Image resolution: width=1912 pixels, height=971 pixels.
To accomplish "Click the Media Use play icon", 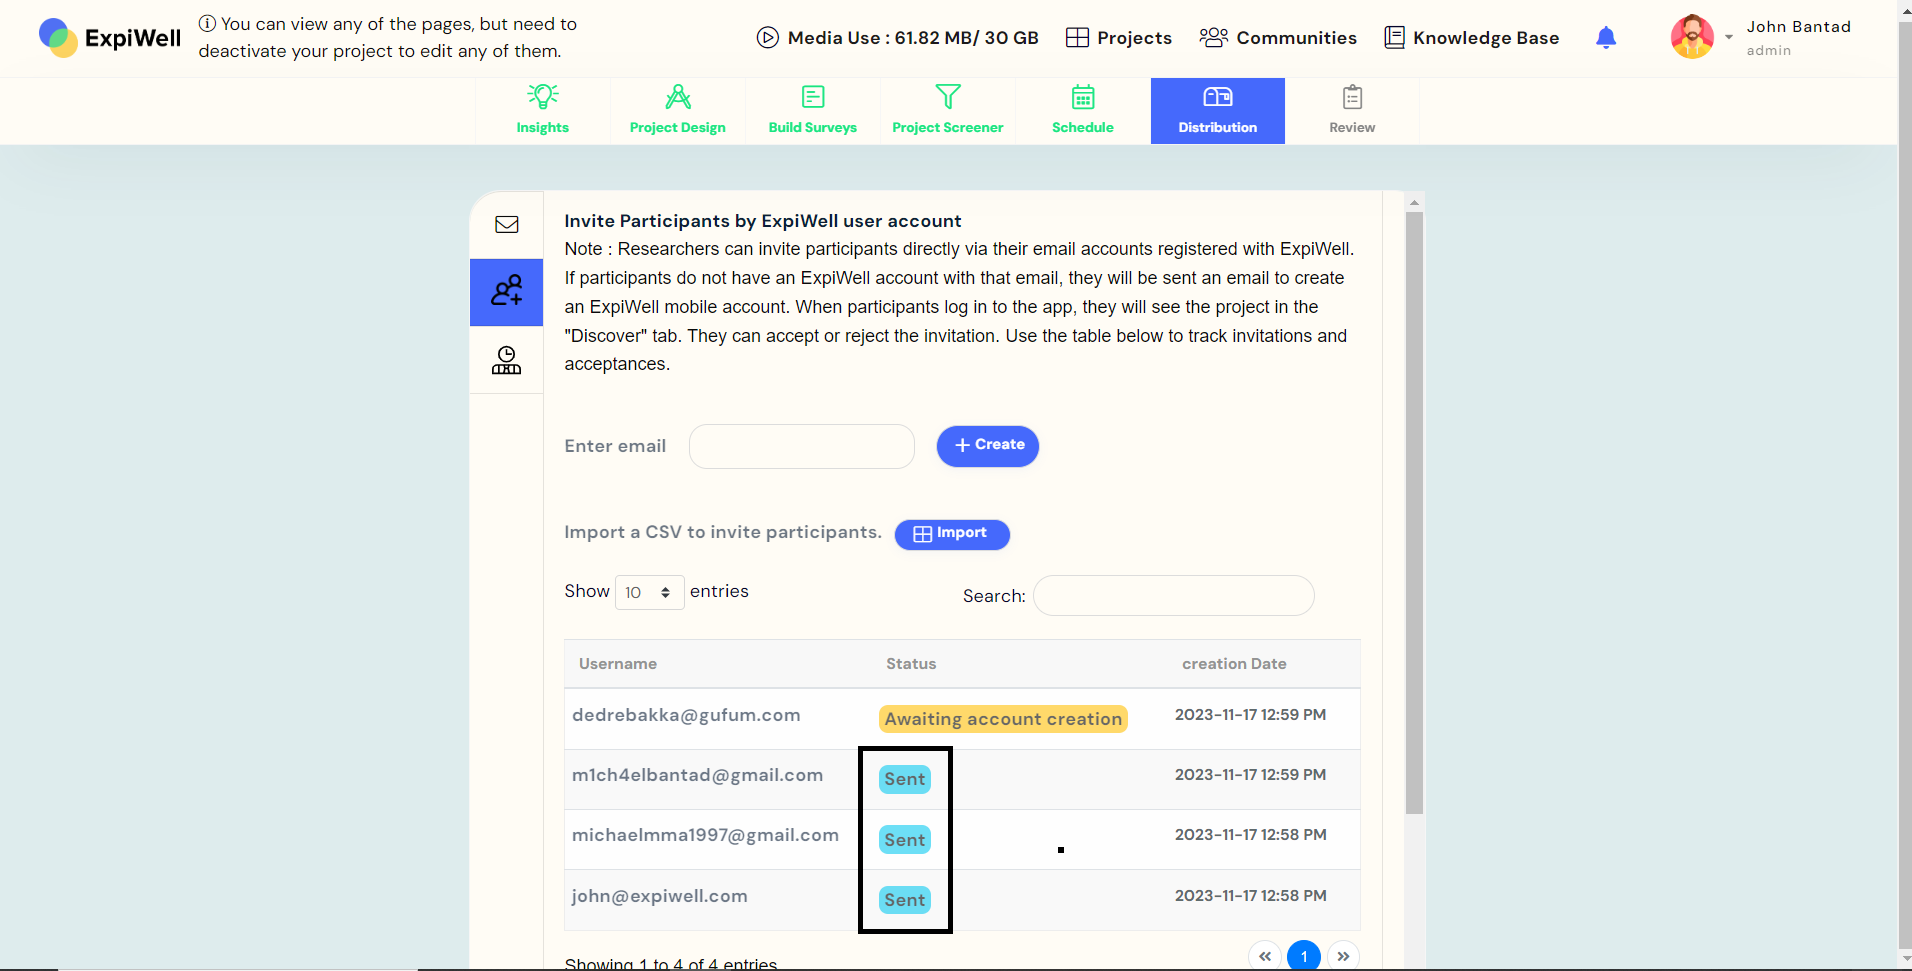I will (768, 38).
